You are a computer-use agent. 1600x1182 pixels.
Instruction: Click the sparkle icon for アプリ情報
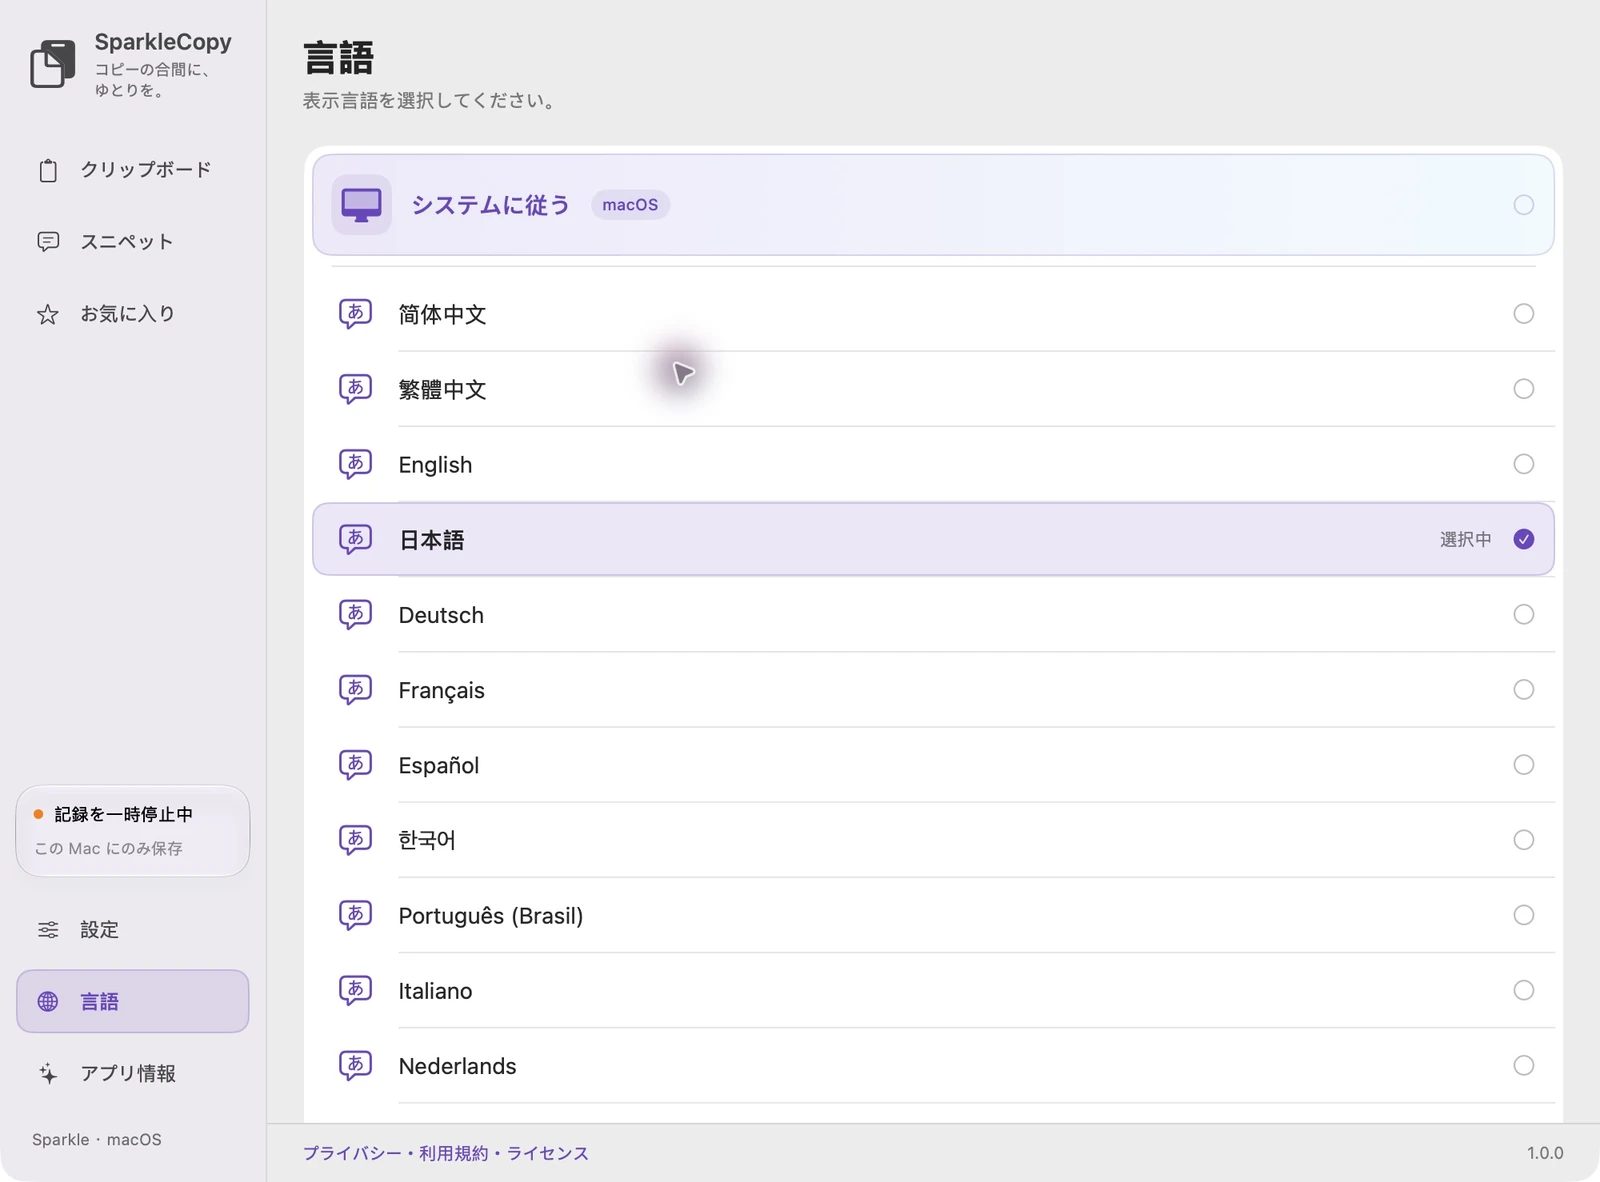click(x=48, y=1074)
